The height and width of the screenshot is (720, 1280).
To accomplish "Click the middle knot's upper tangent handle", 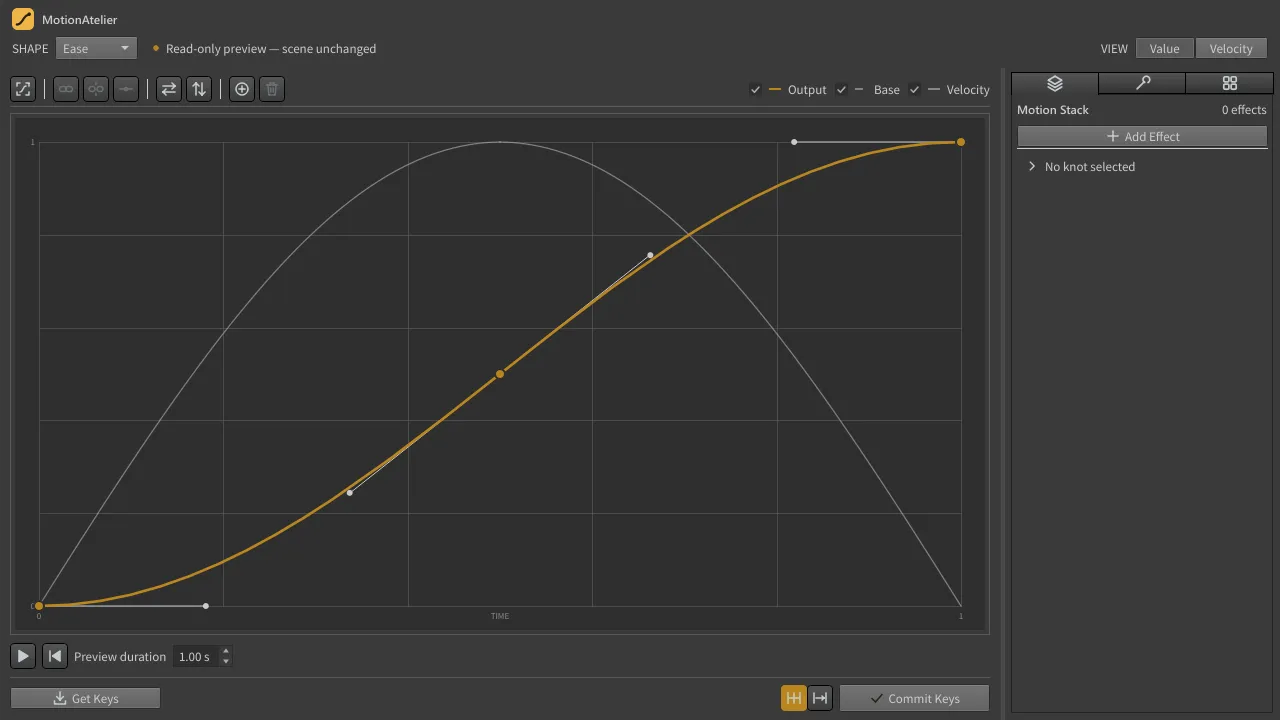I will (x=651, y=255).
